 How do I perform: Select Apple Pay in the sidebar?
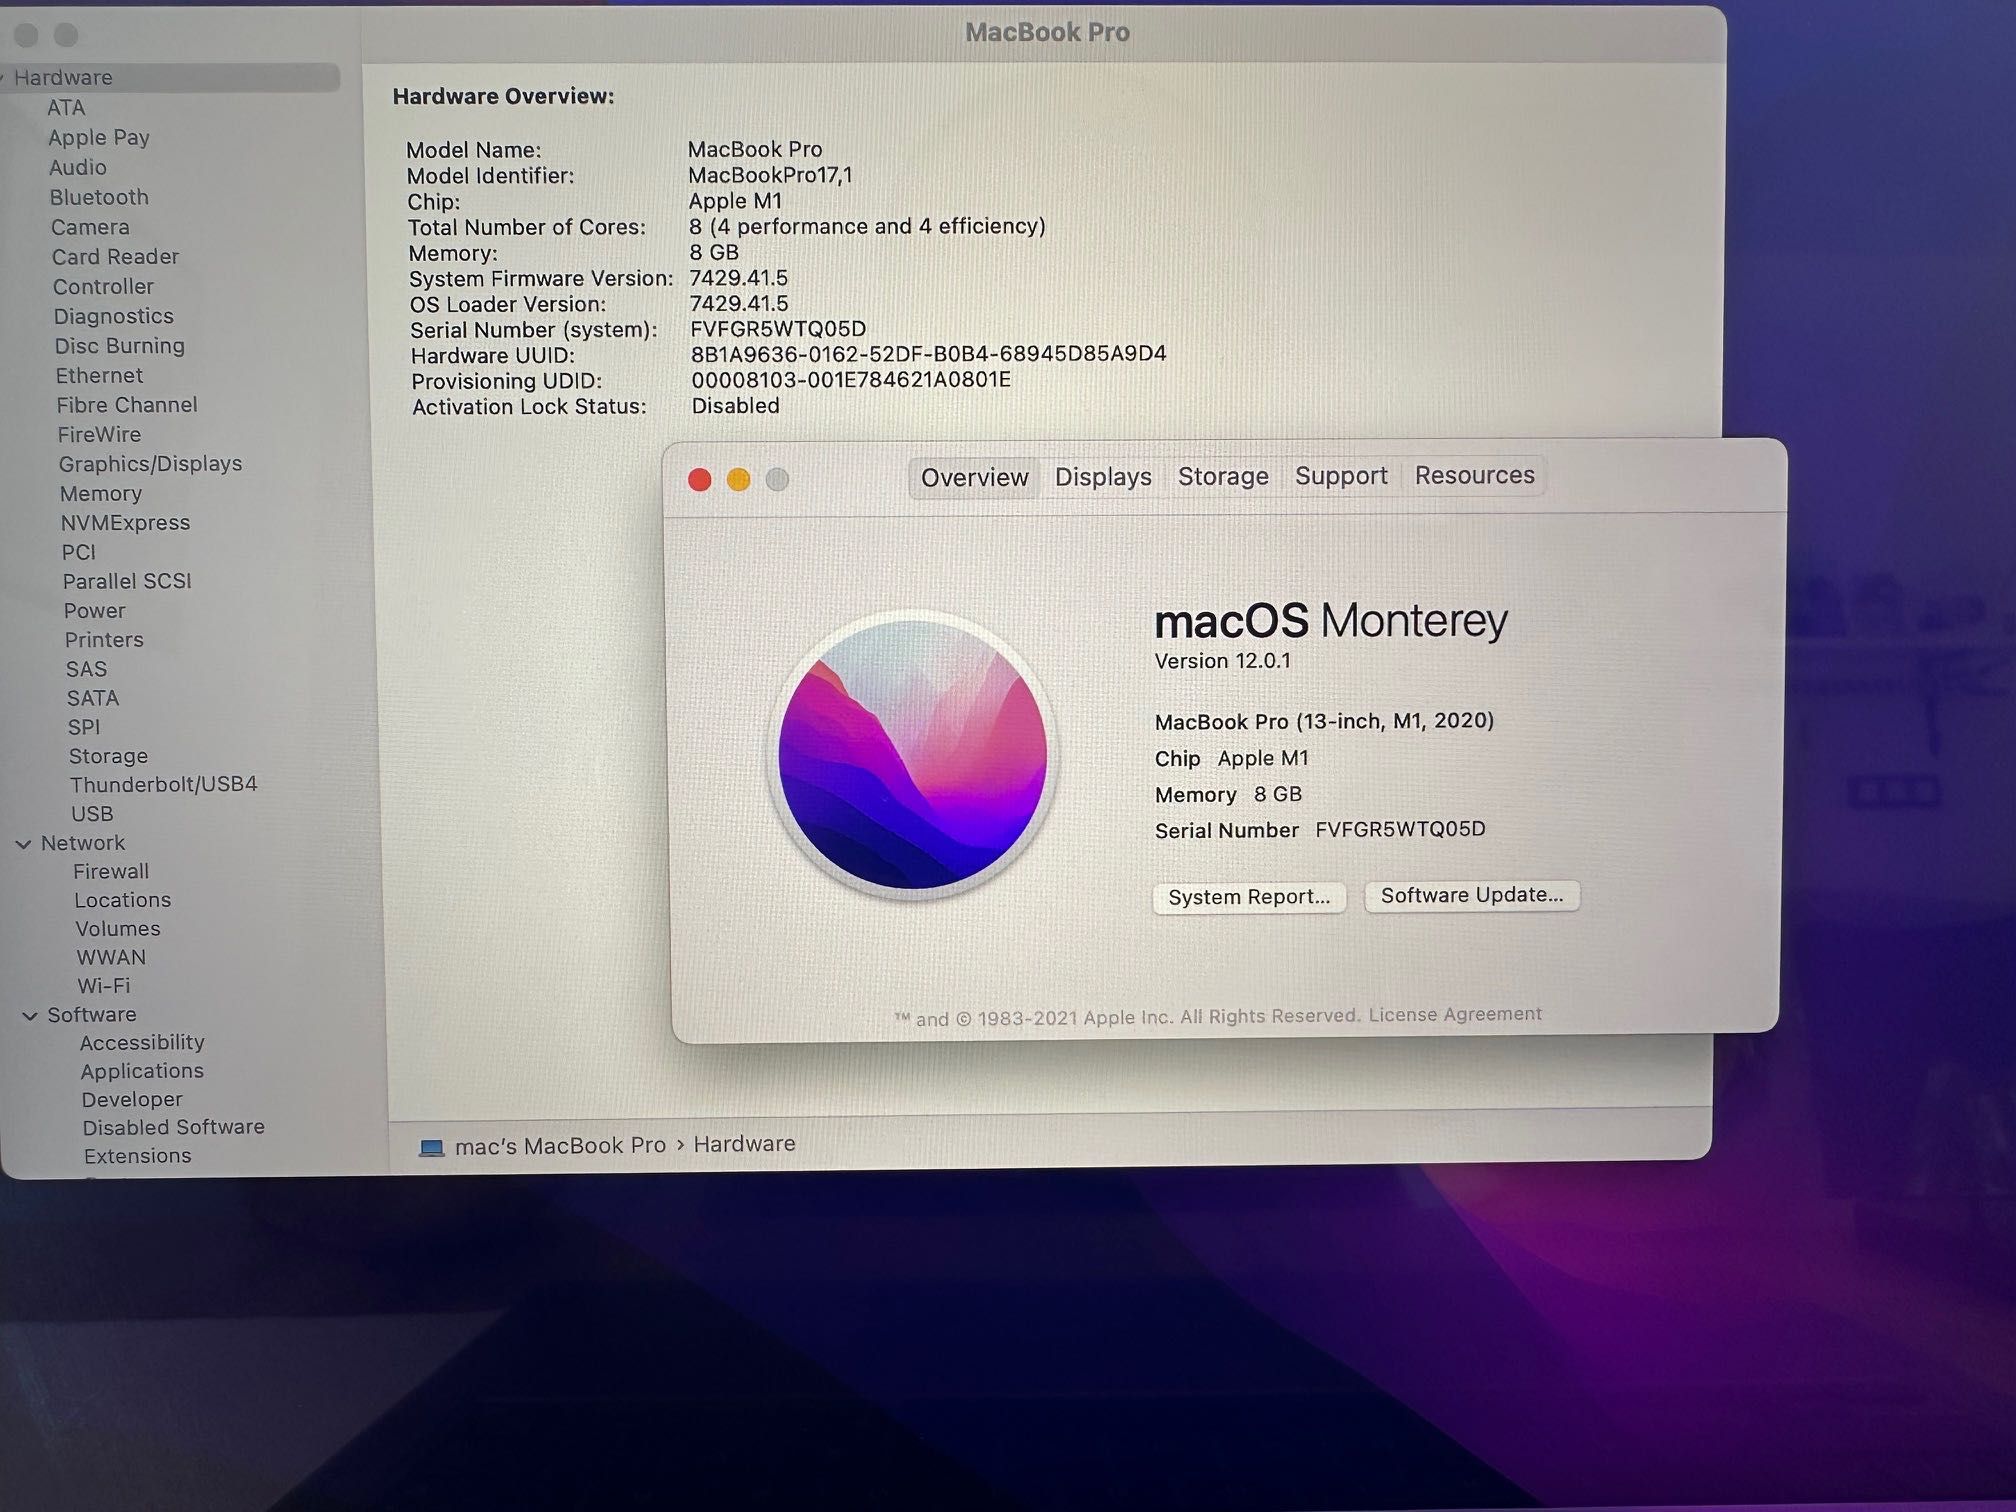(x=99, y=138)
